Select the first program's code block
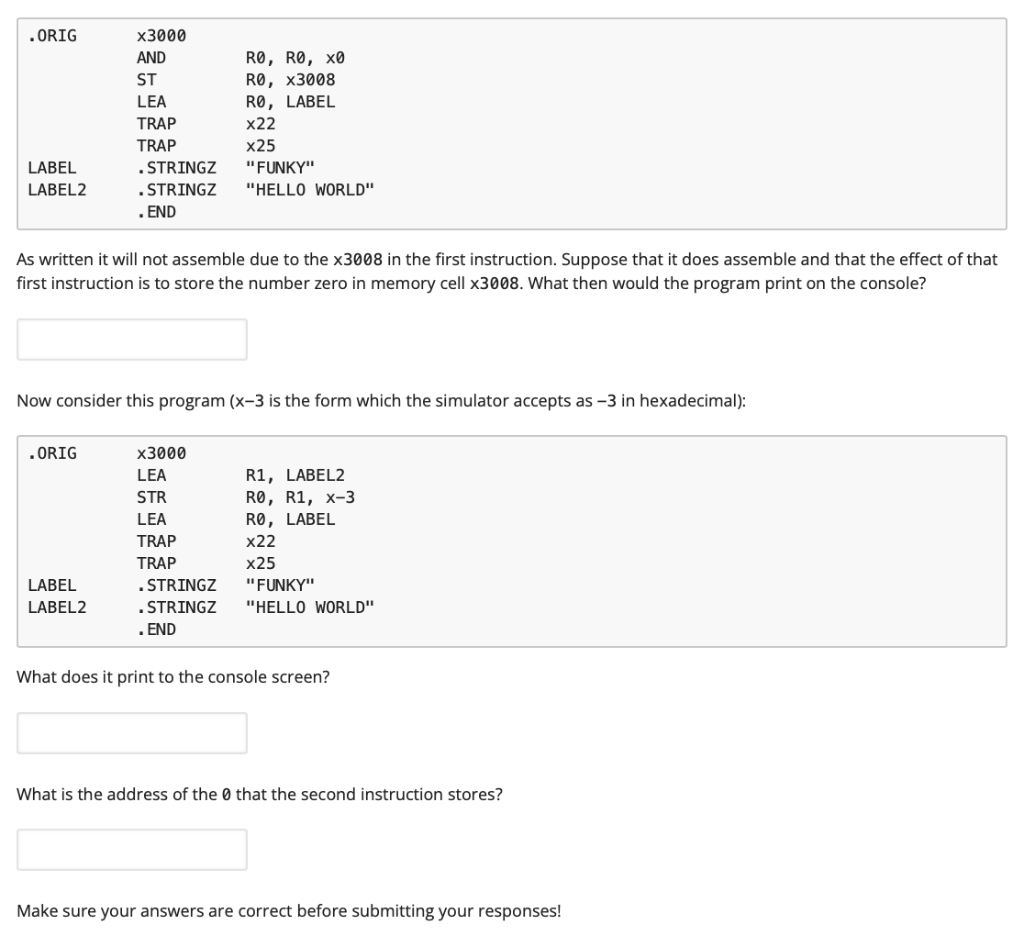Viewport: 1024px width, 947px height. [x=512, y=123]
